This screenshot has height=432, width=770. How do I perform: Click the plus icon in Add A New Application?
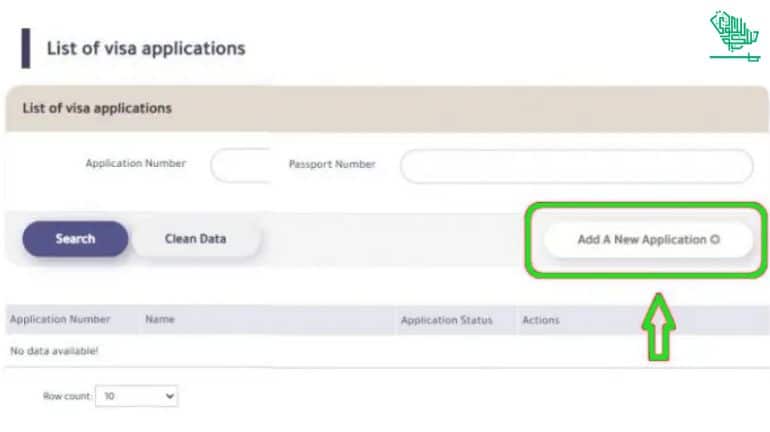point(715,240)
